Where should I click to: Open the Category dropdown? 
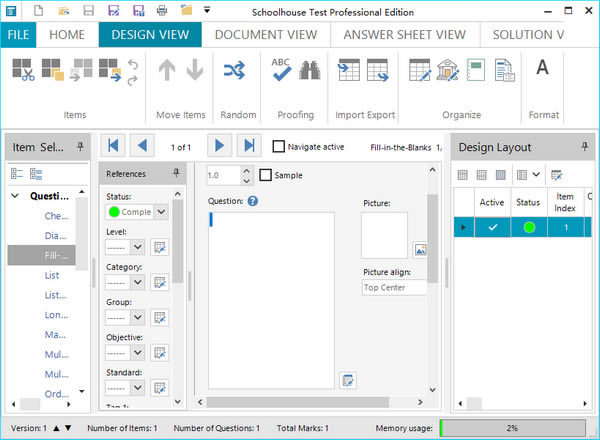pos(138,282)
